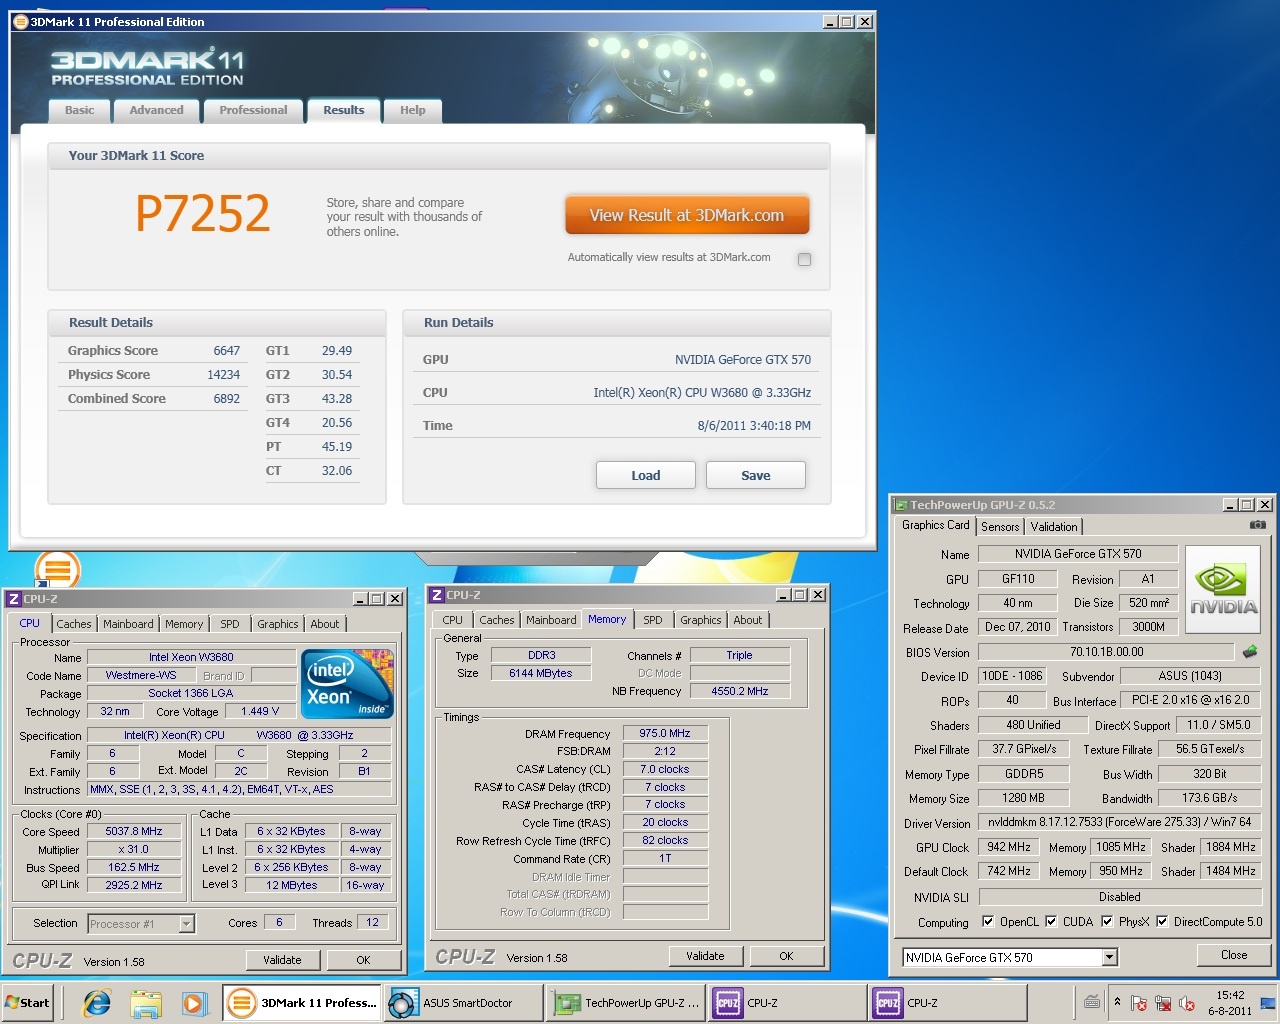Screen dimensions: 1280x1024
Task: Click the orange 3DMark desktop icon
Action: pyautogui.click(x=57, y=570)
